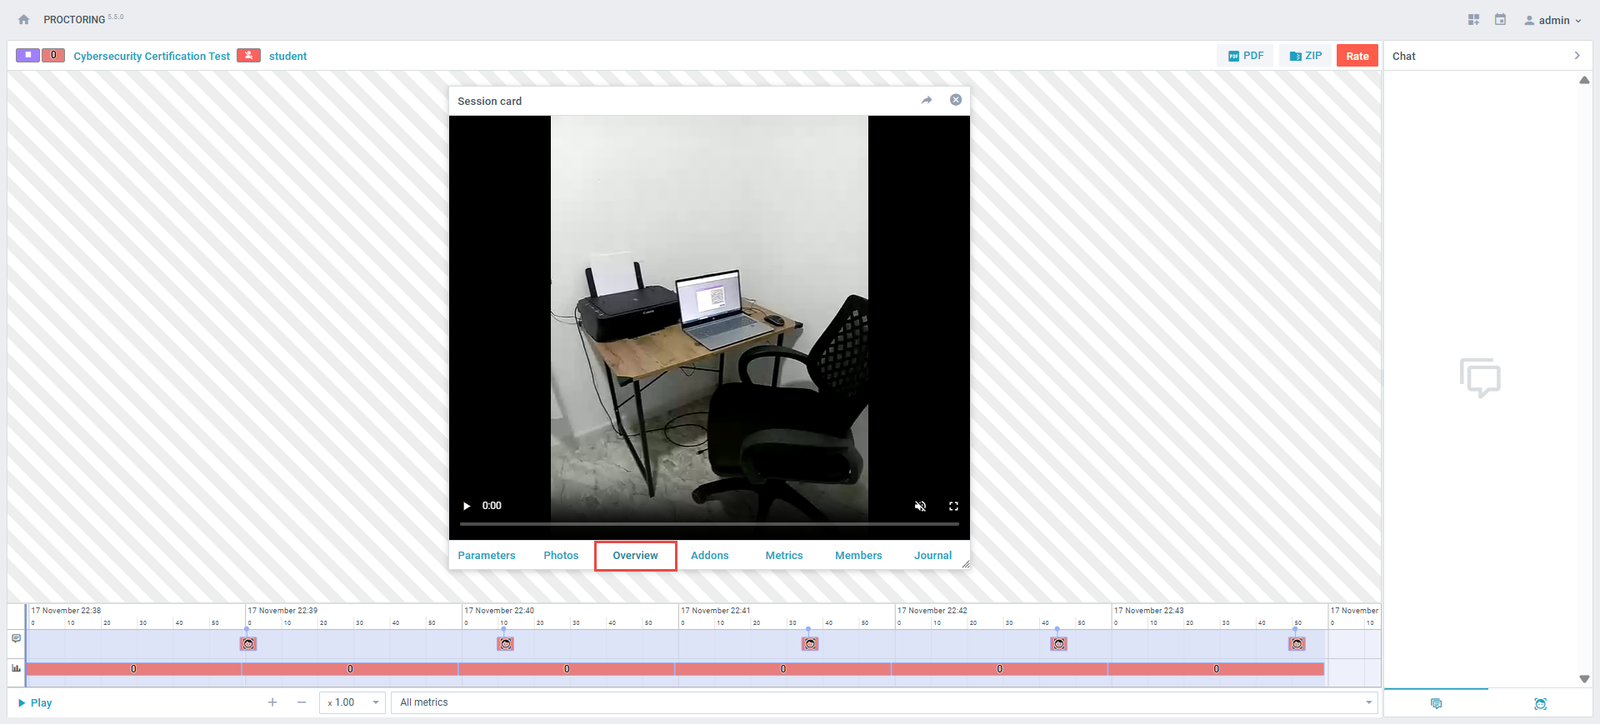The width and height of the screenshot is (1600, 724).
Task: Select the face marker at 22:39
Action: [248, 644]
